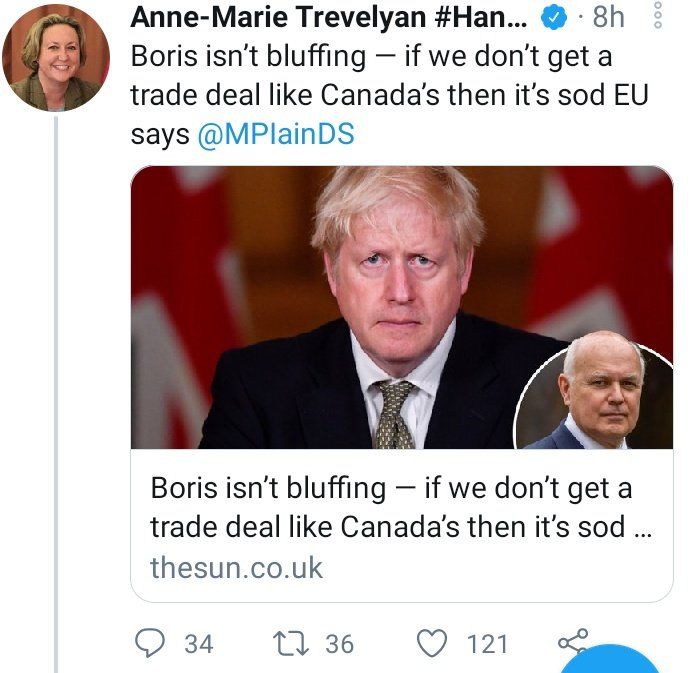Click the 36 retweets count
The image size is (698, 673).
click(x=340, y=644)
